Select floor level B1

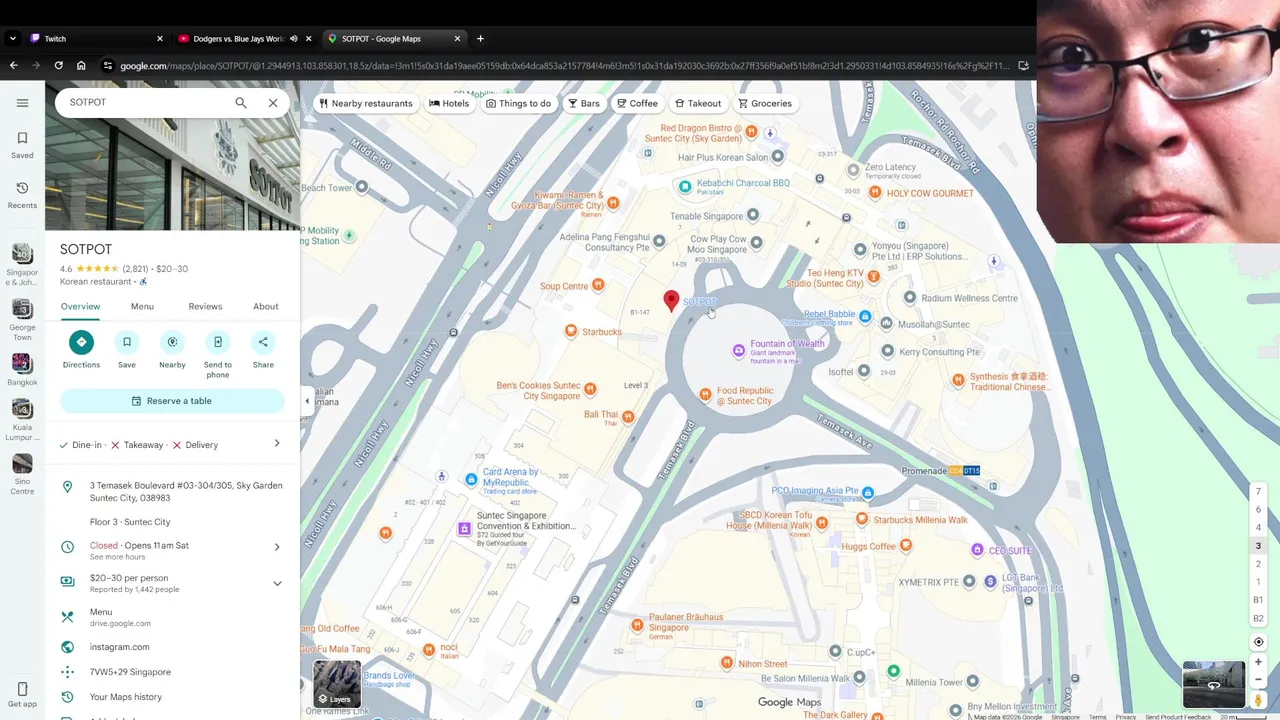click(x=1258, y=600)
